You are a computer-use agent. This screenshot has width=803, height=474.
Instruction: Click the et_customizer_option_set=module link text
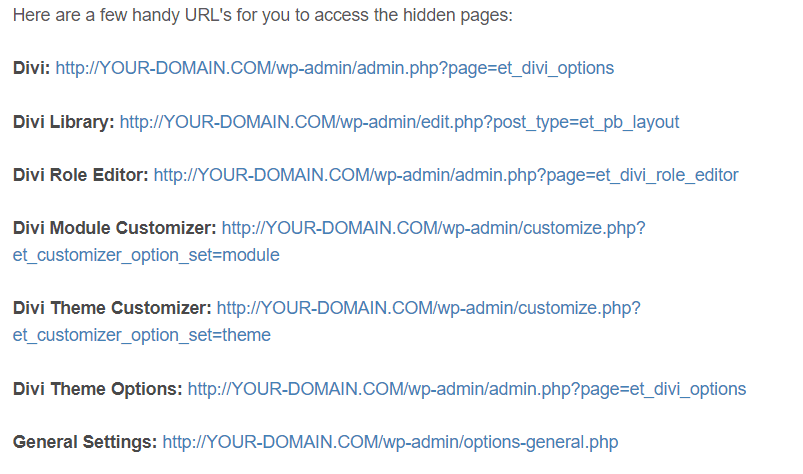coord(146,255)
